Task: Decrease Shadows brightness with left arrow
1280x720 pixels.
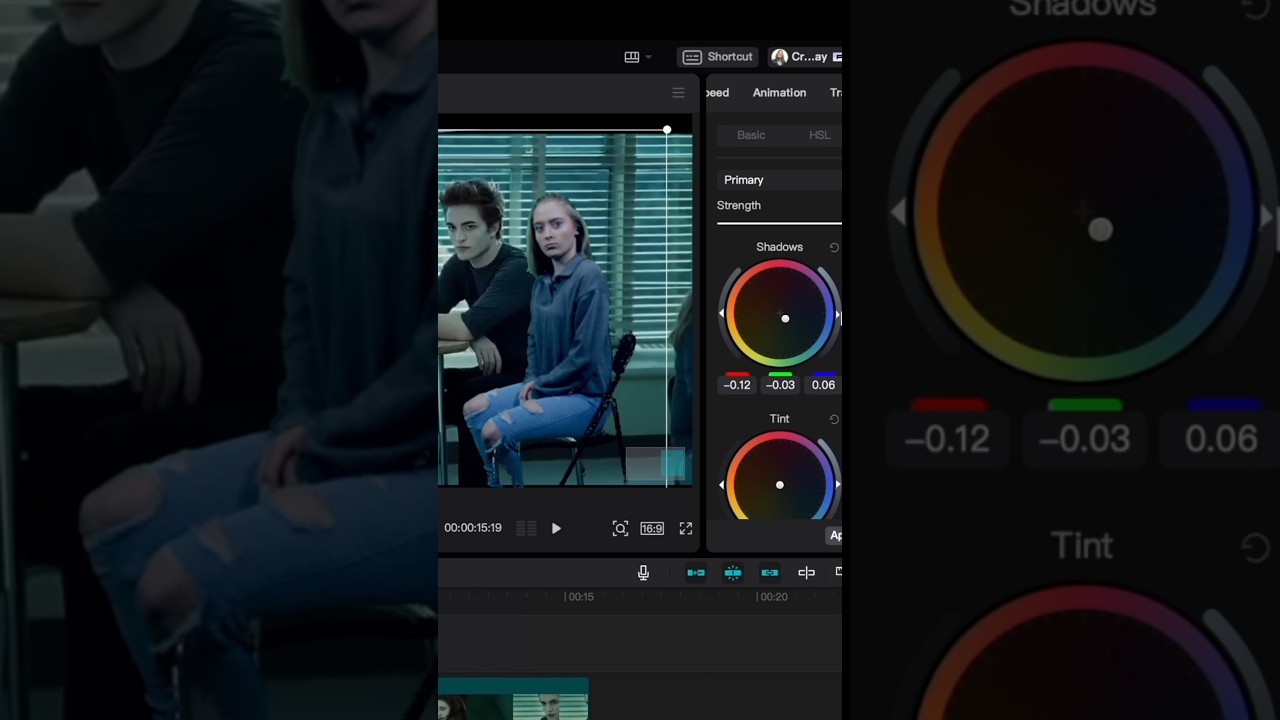Action: (721, 314)
